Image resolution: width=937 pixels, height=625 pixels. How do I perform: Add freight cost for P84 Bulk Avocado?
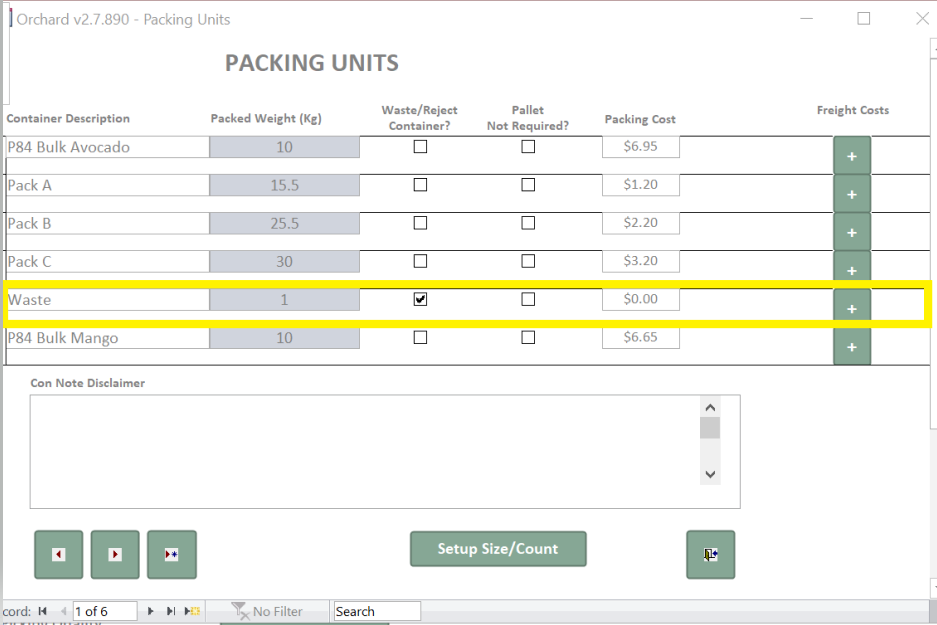click(852, 156)
